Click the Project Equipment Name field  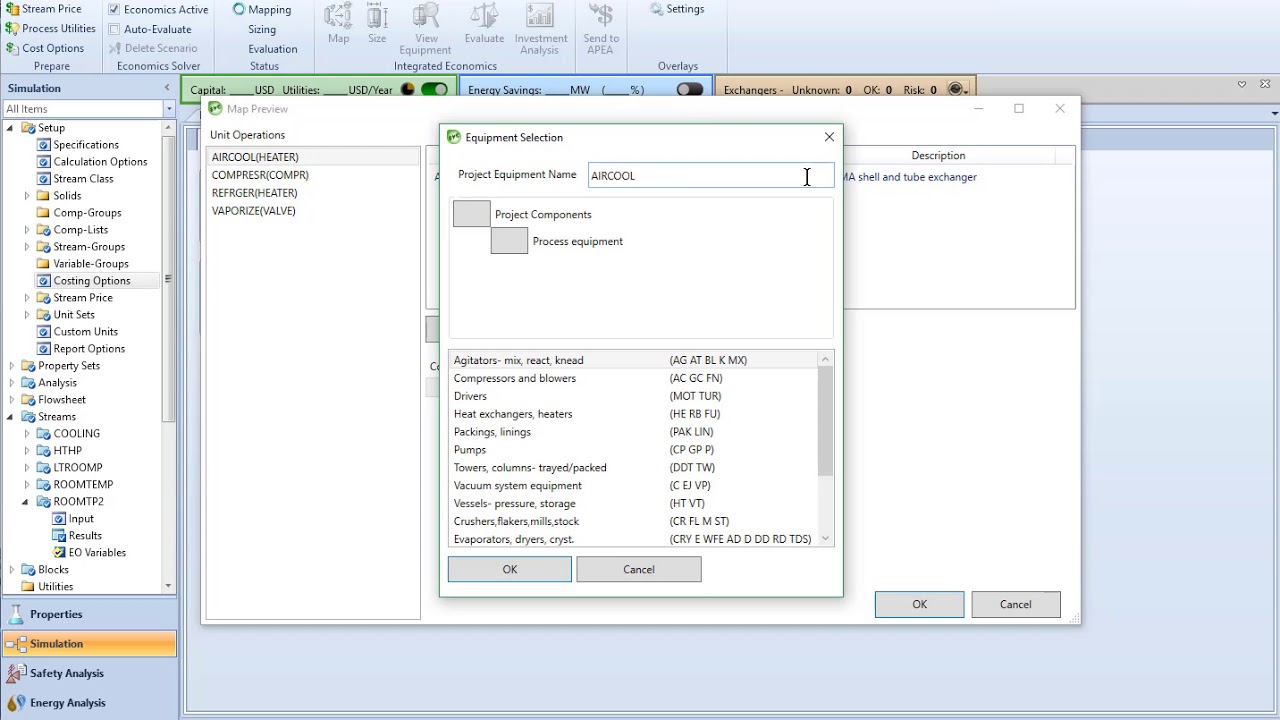[710, 175]
